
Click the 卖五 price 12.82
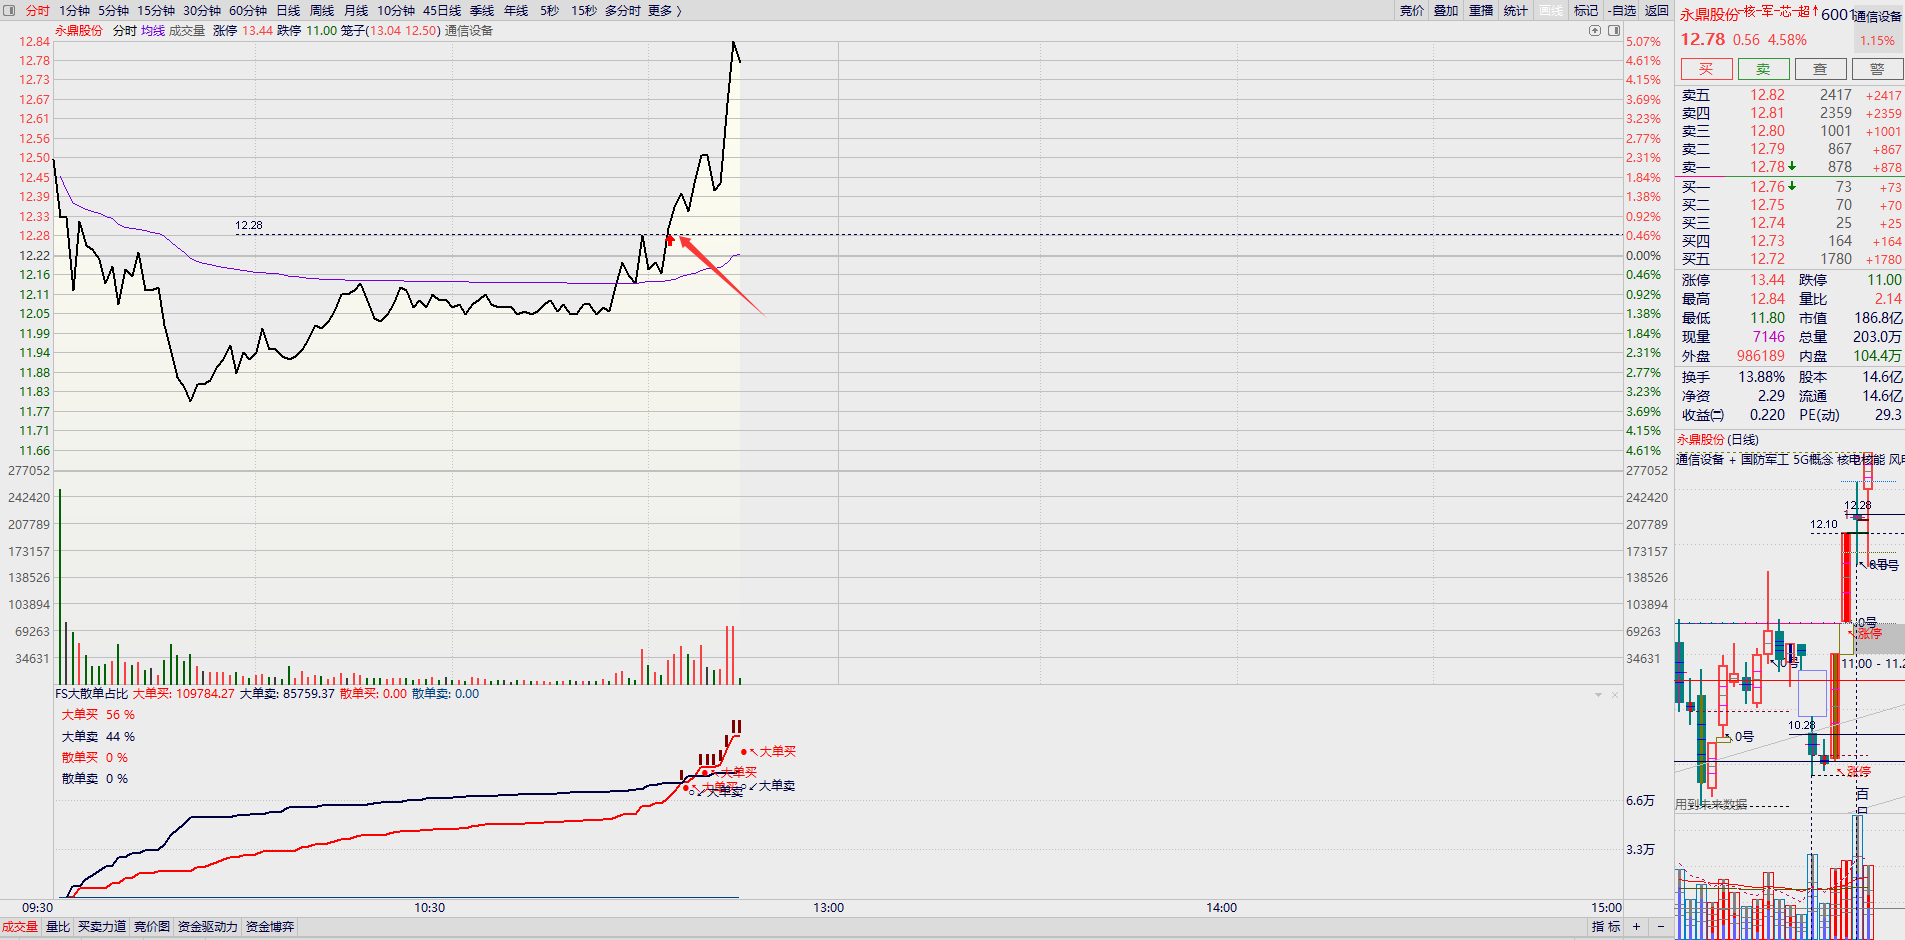pyautogui.click(x=1767, y=95)
